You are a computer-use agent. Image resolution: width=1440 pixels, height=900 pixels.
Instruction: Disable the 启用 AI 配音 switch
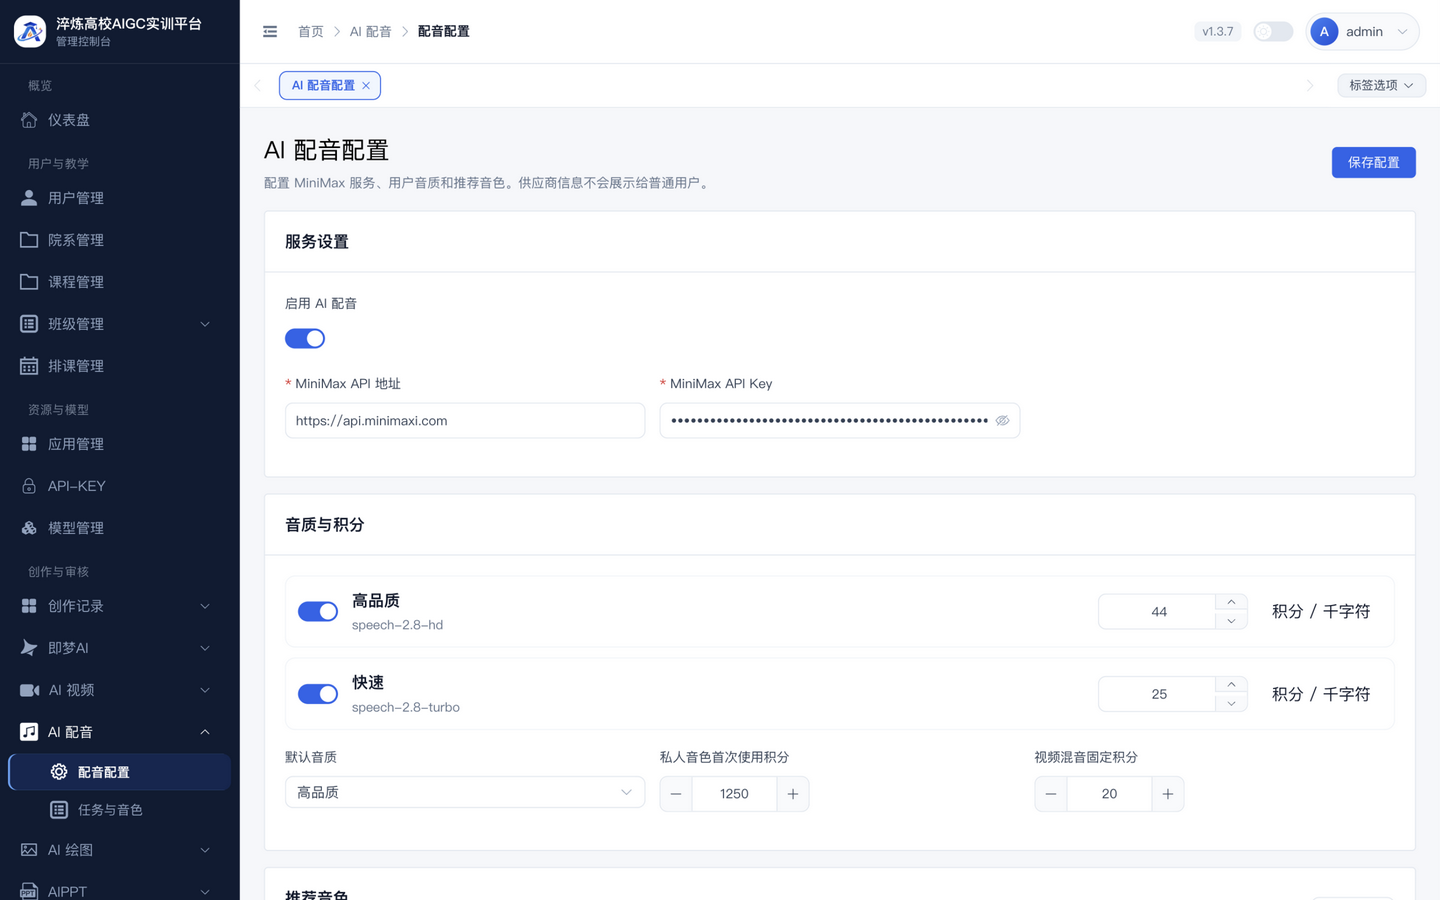305,339
